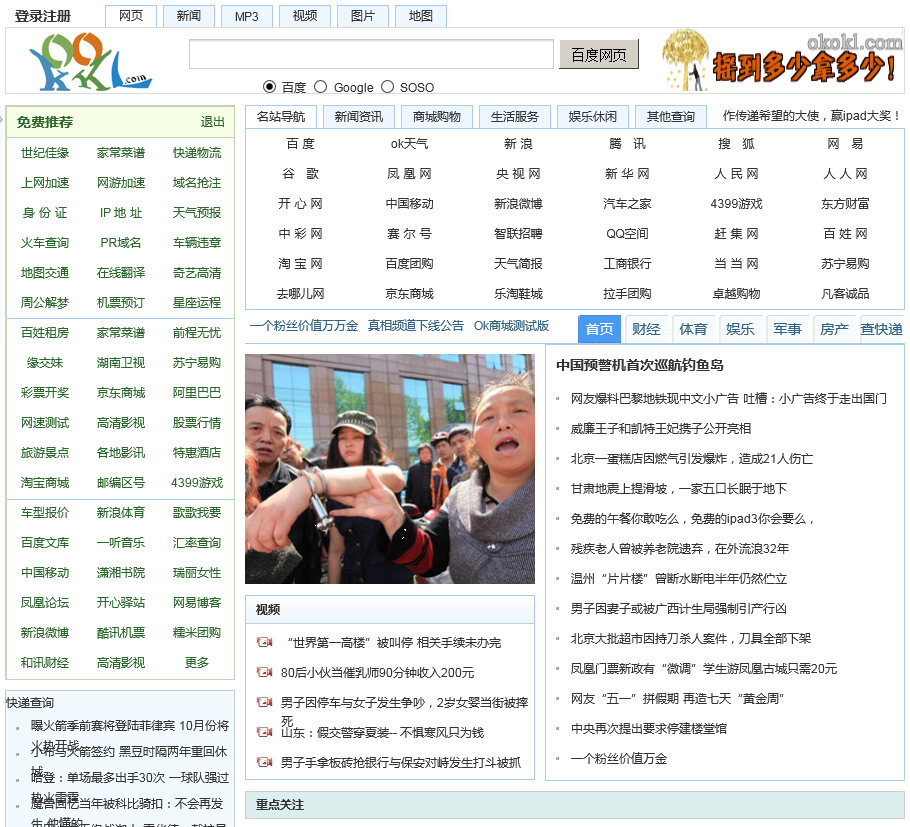Viewport: 910px width, 827px height.
Task: Open the golden tree banner advertisement
Action: click(x=782, y=60)
